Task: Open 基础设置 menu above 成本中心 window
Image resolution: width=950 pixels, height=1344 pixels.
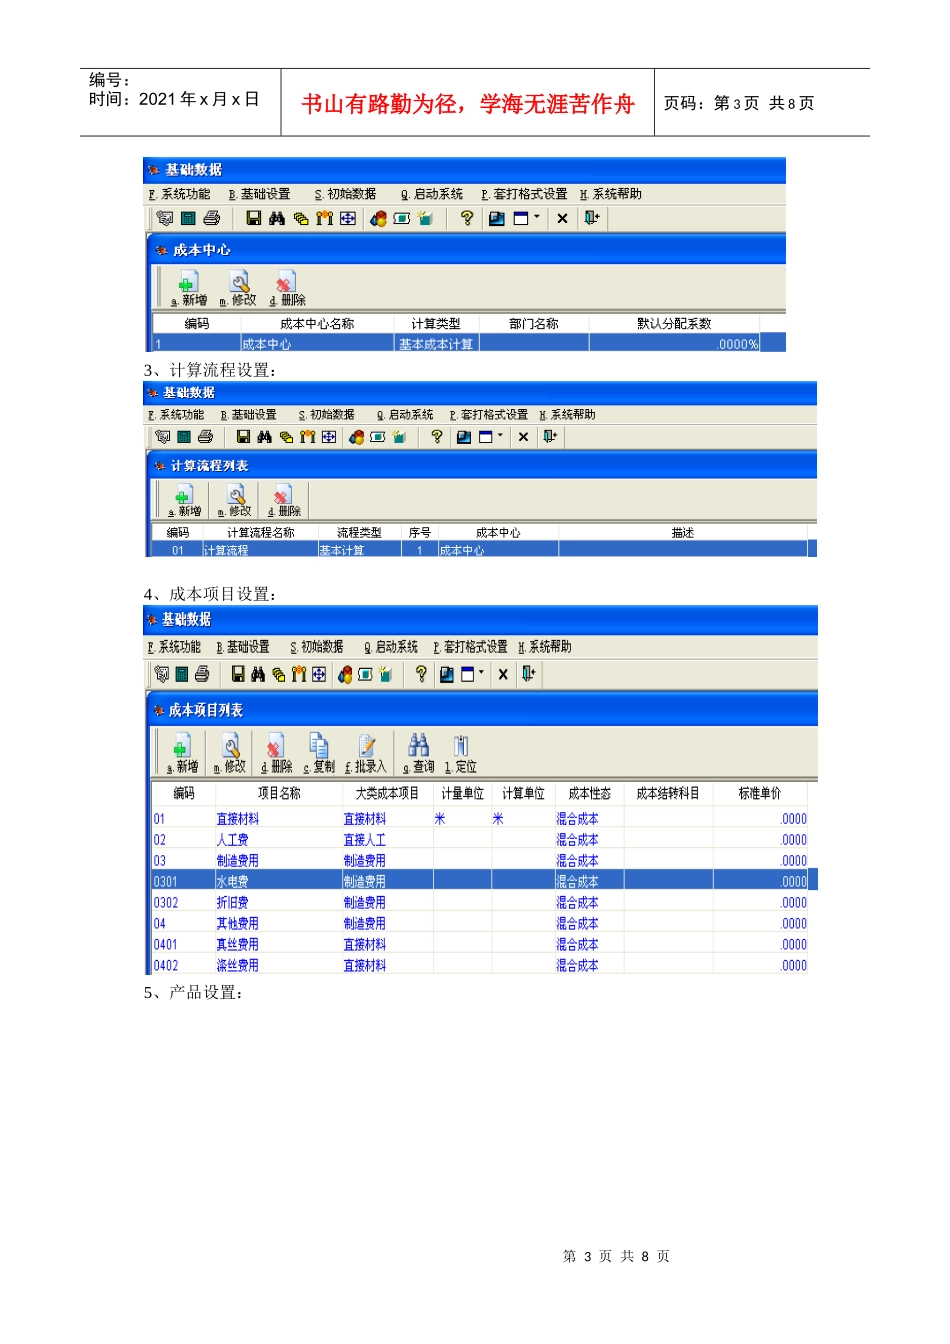Action: (260, 194)
